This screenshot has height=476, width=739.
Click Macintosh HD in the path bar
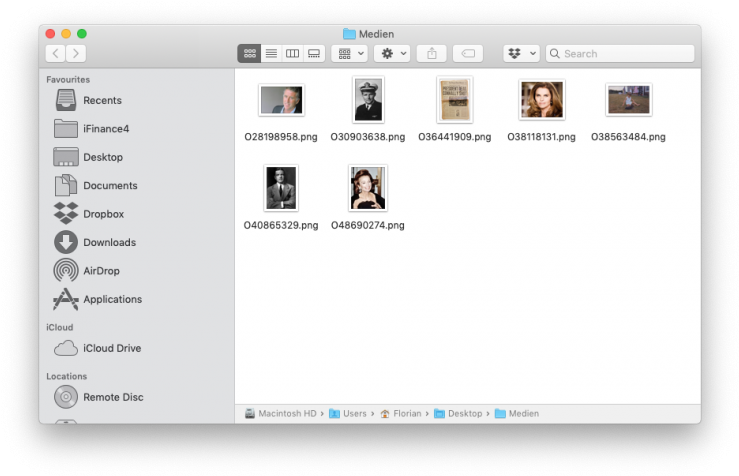click(281, 414)
